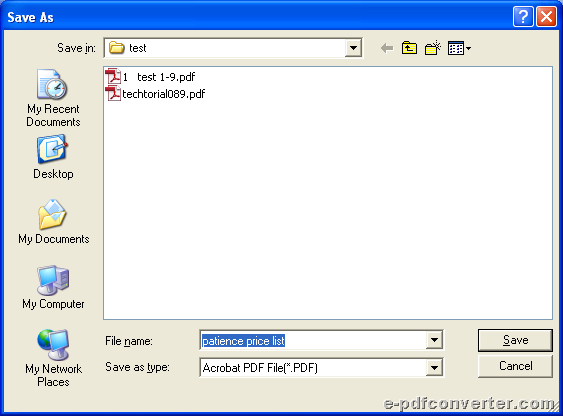Go up one folder level
563x416 pixels.
point(409,48)
